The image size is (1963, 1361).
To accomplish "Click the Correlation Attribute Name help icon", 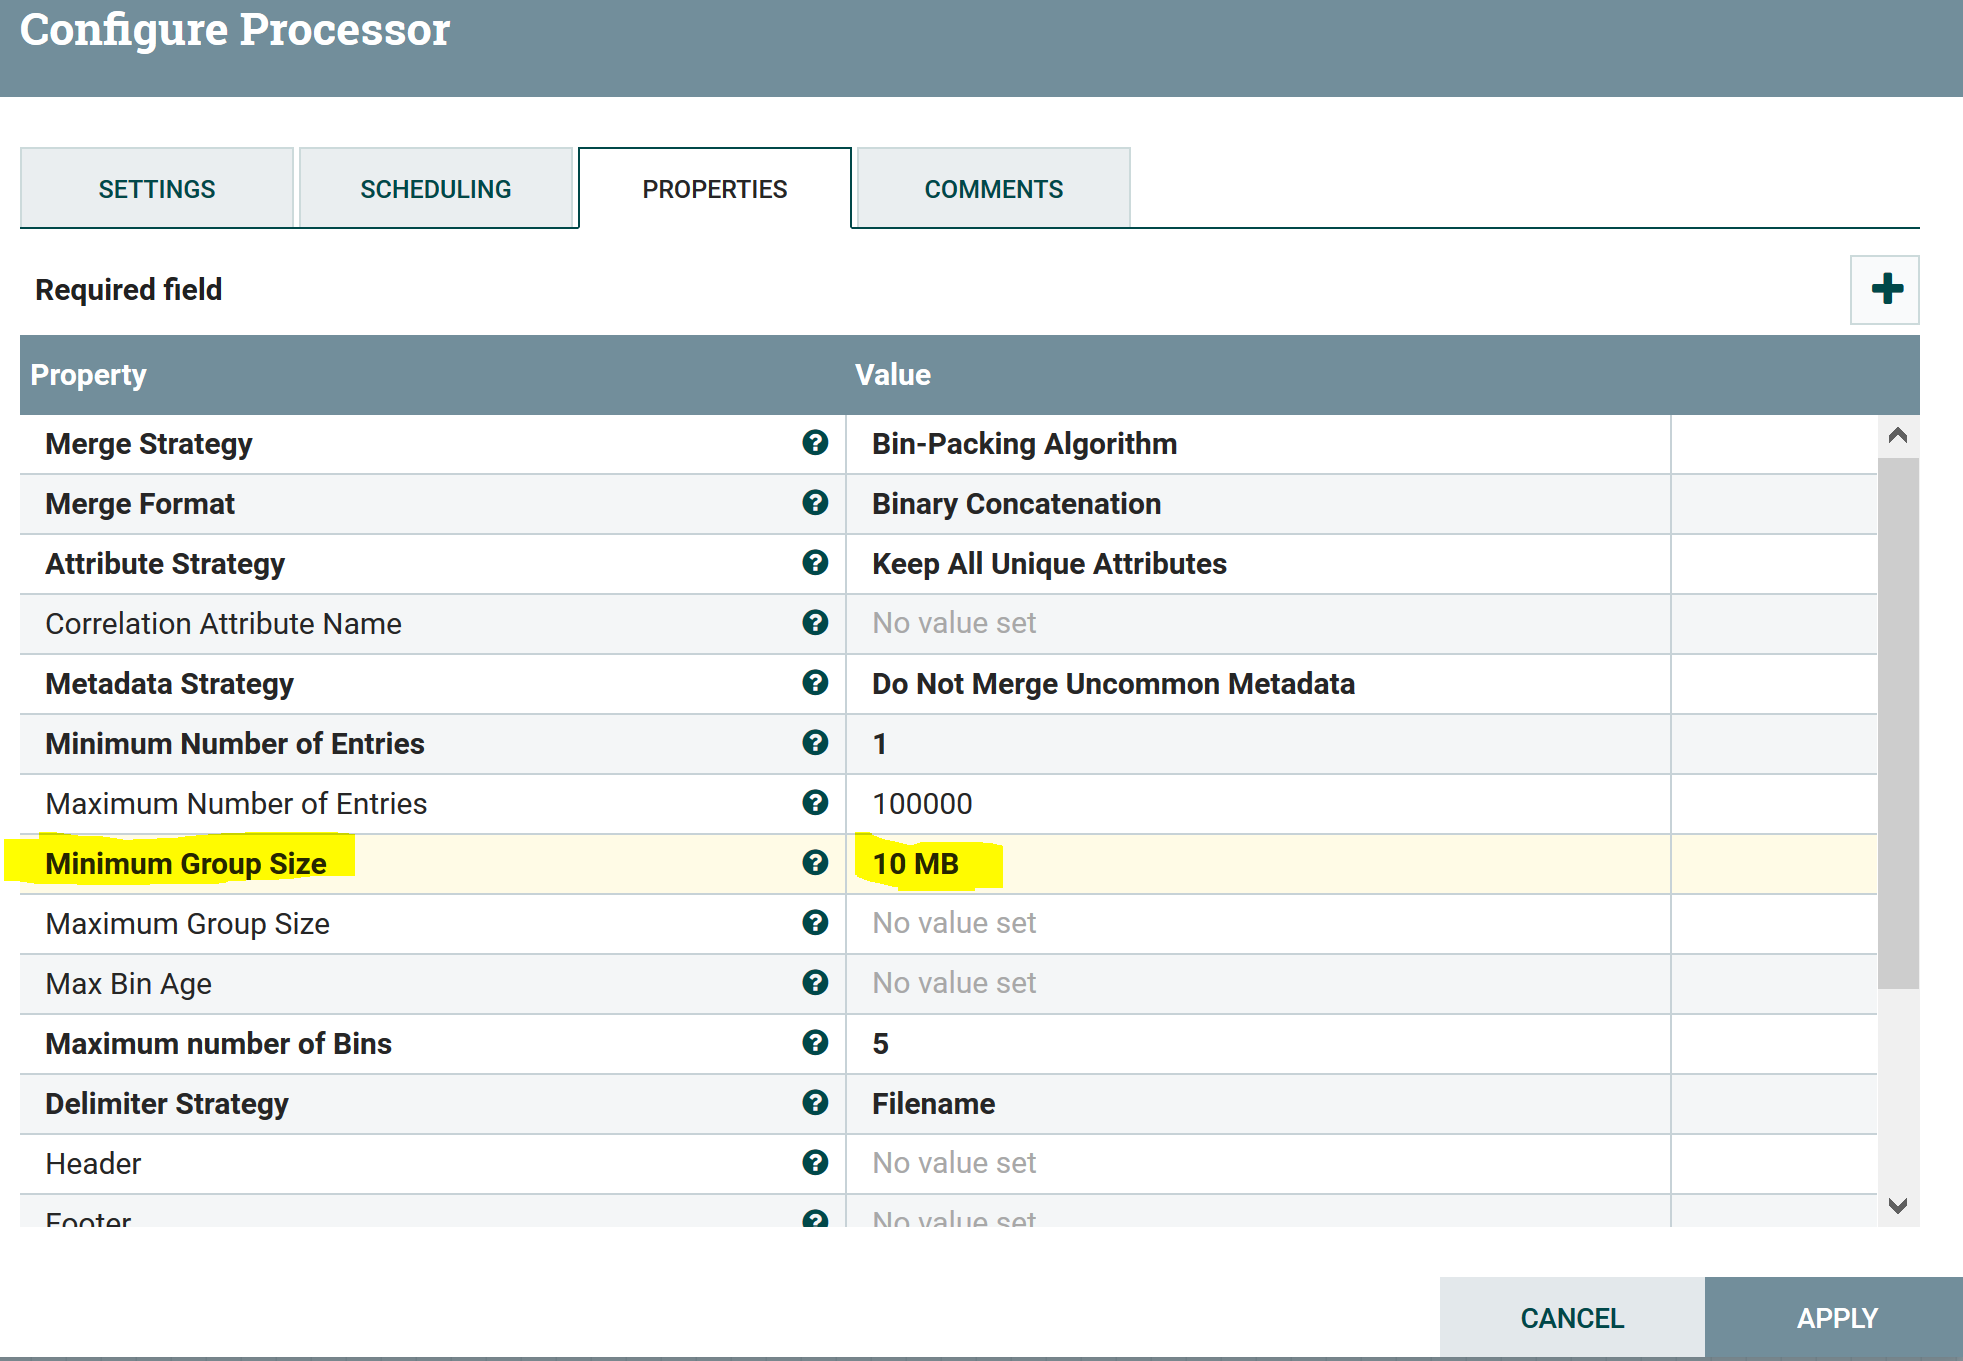I will point(816,623).
